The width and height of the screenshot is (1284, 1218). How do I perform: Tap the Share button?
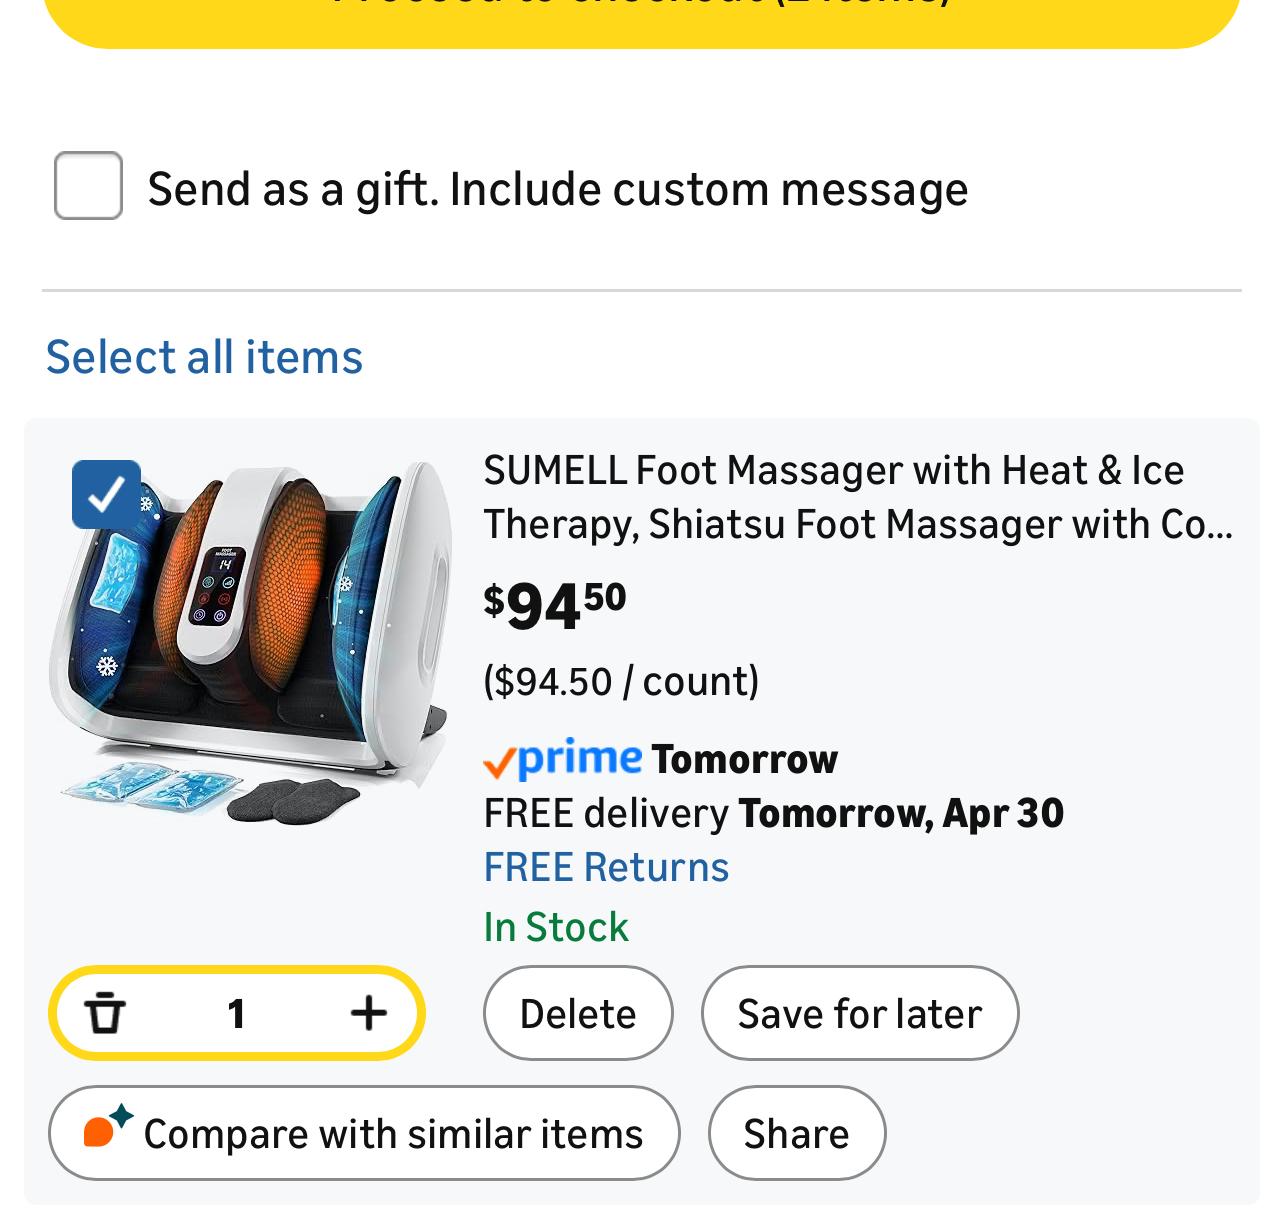[796, 1133]
